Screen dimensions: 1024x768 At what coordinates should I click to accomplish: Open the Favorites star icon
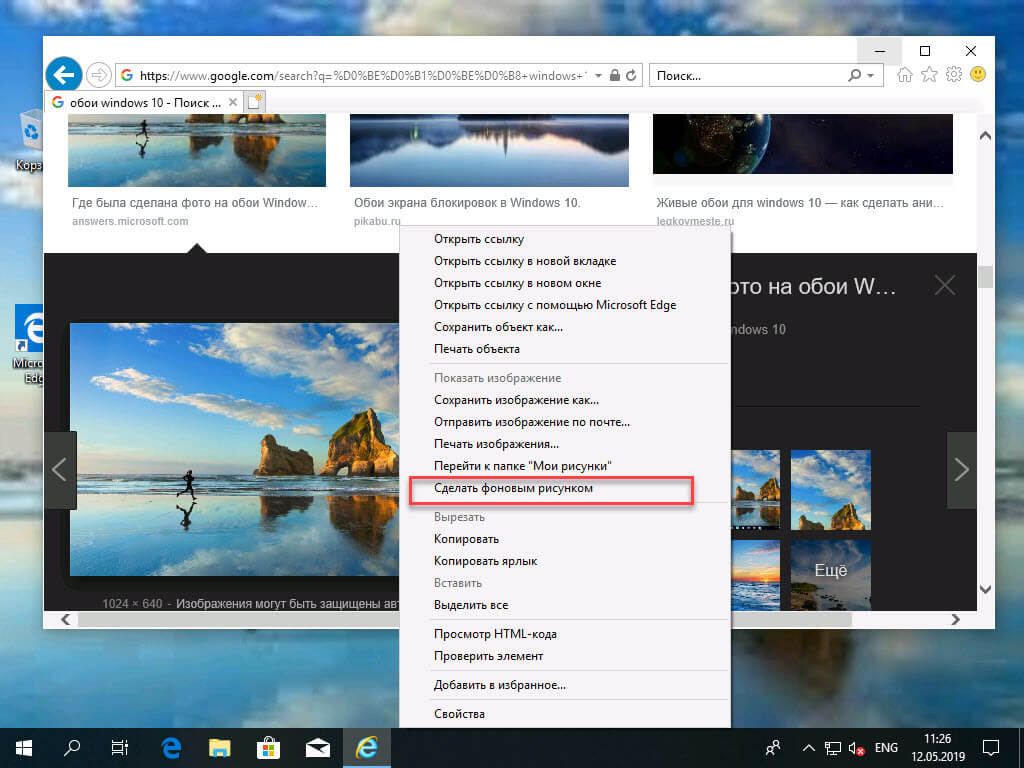click(929, 75)
